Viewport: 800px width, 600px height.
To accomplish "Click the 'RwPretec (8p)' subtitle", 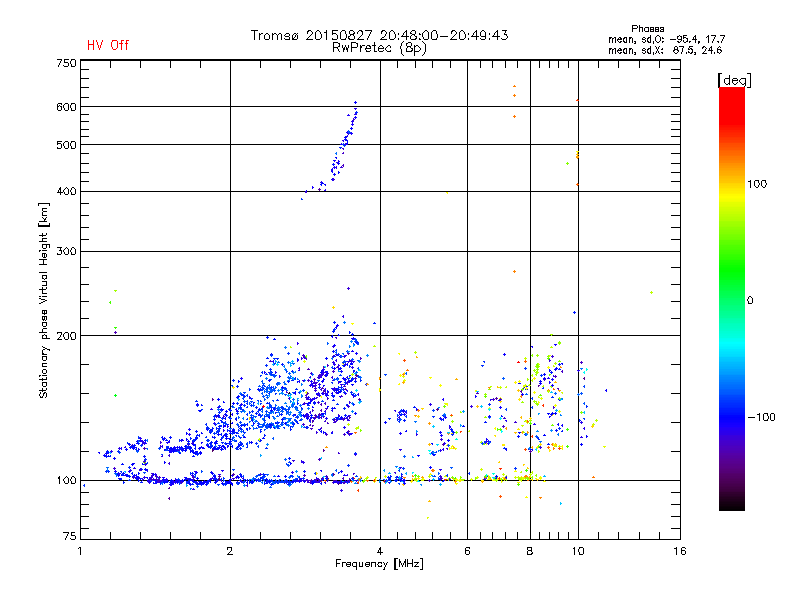I will click(379, 48).
